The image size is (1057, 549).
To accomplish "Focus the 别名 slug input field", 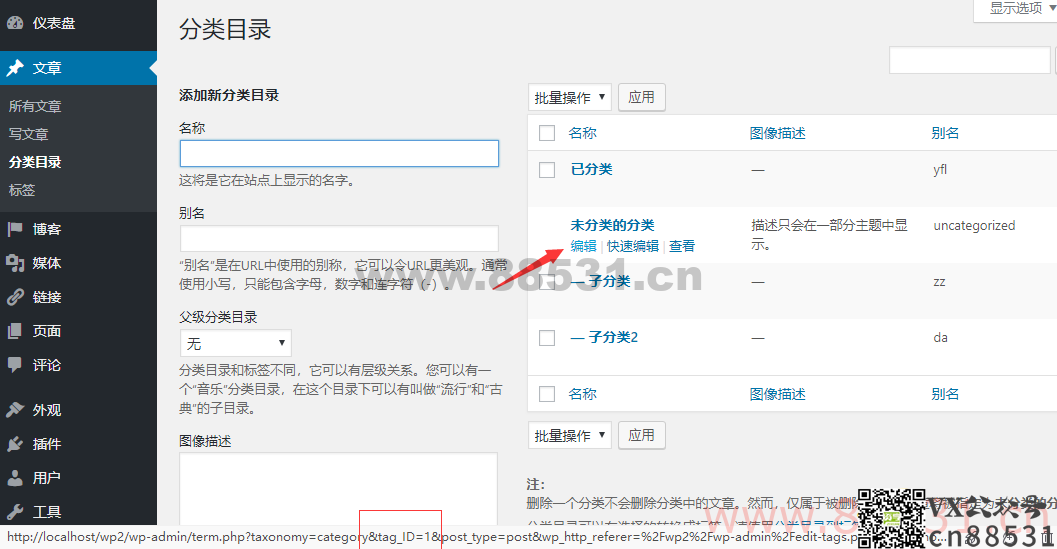I will tap(339, 239).
